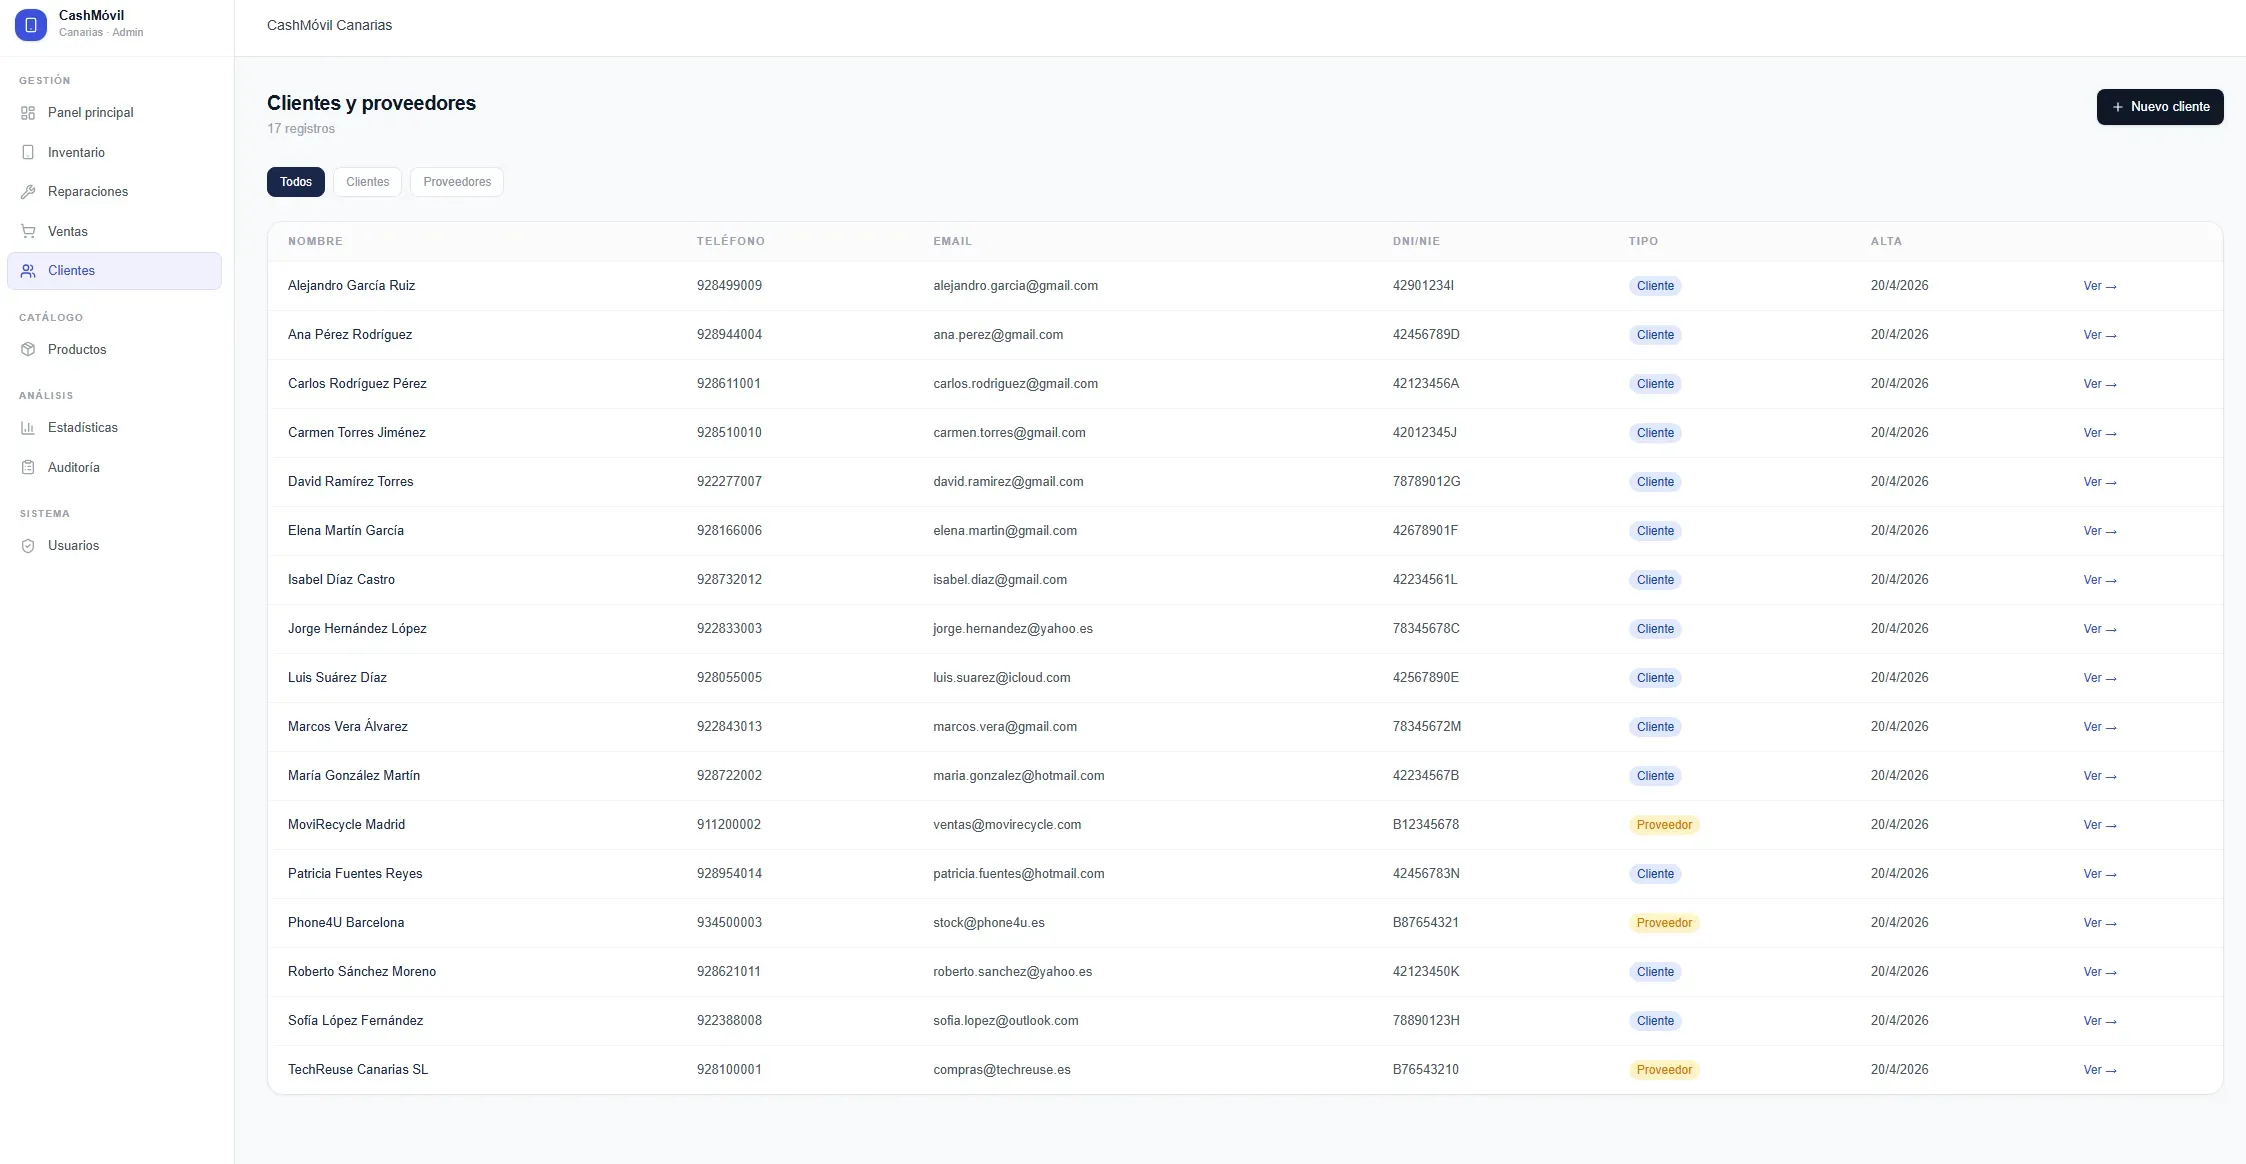Filter list by Clientes tab
Viewport: 2246px width, 1164px height.
(367, 182)
